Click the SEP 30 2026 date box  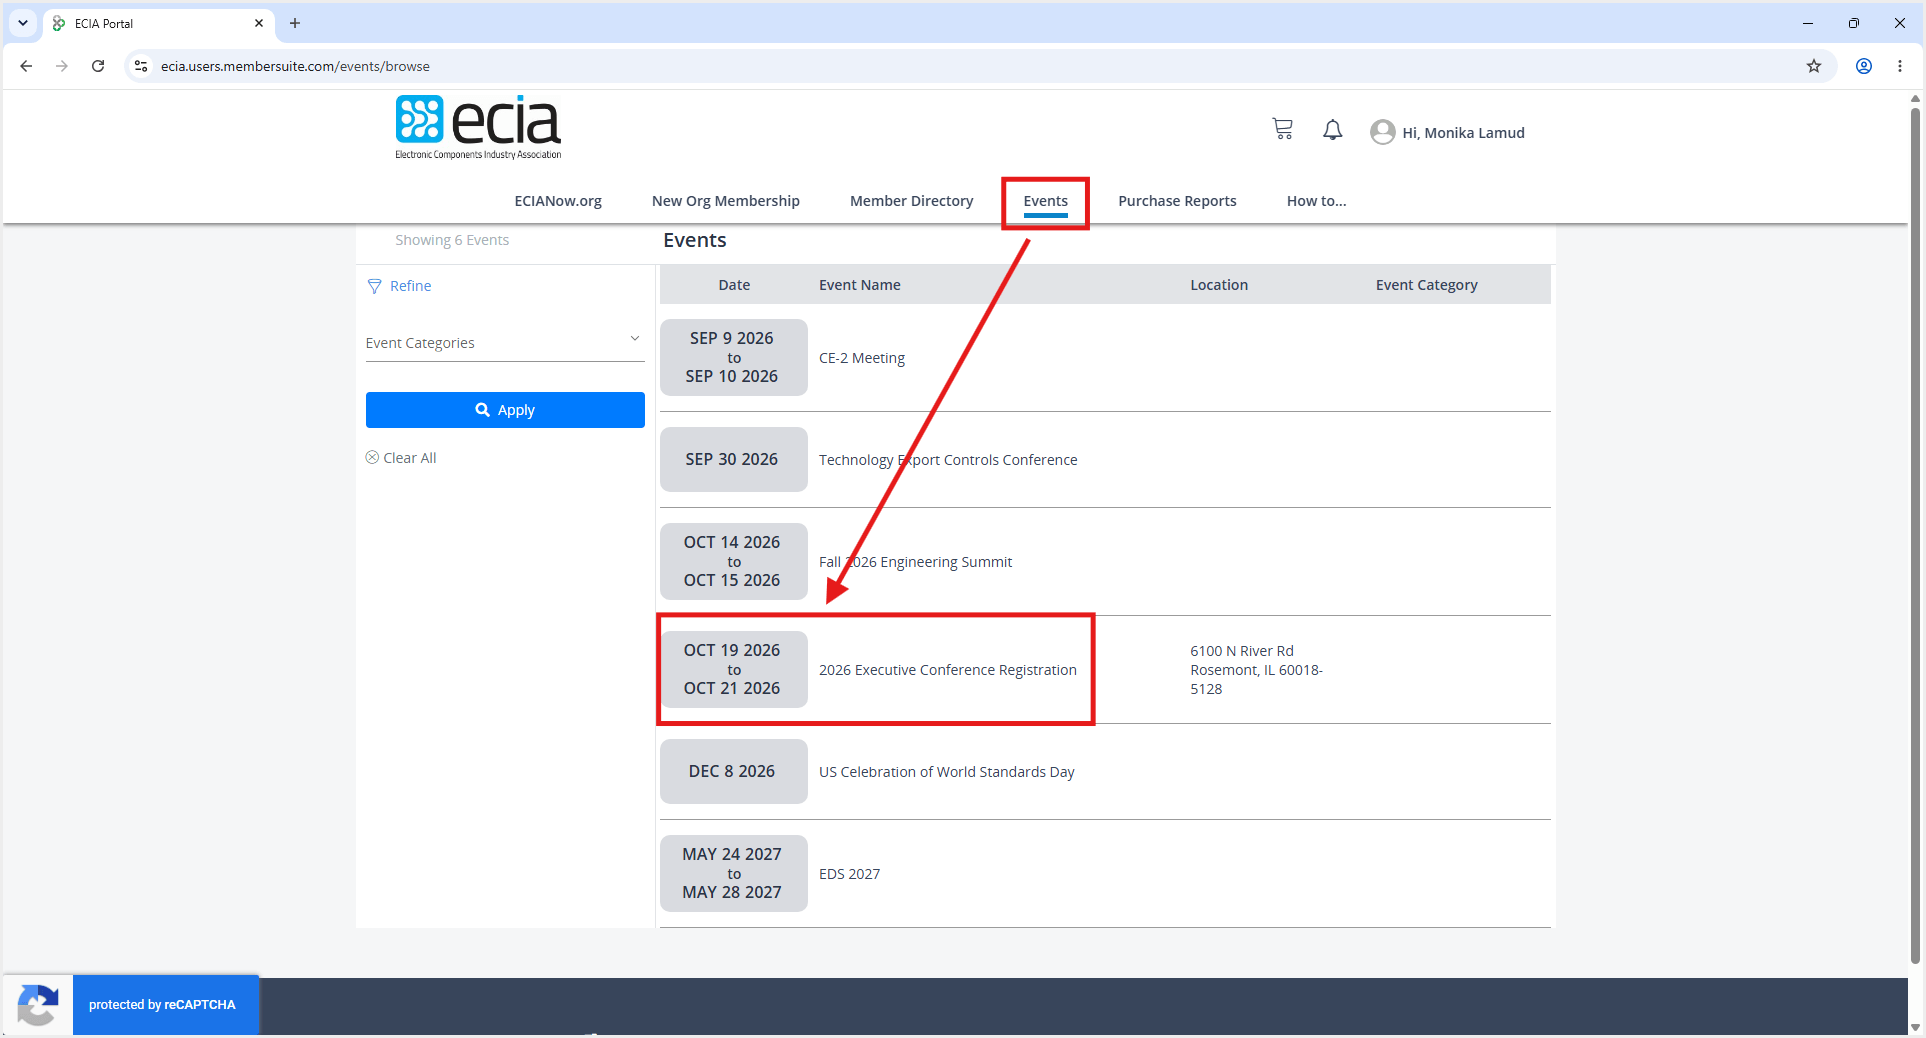[x=733, y=459]
